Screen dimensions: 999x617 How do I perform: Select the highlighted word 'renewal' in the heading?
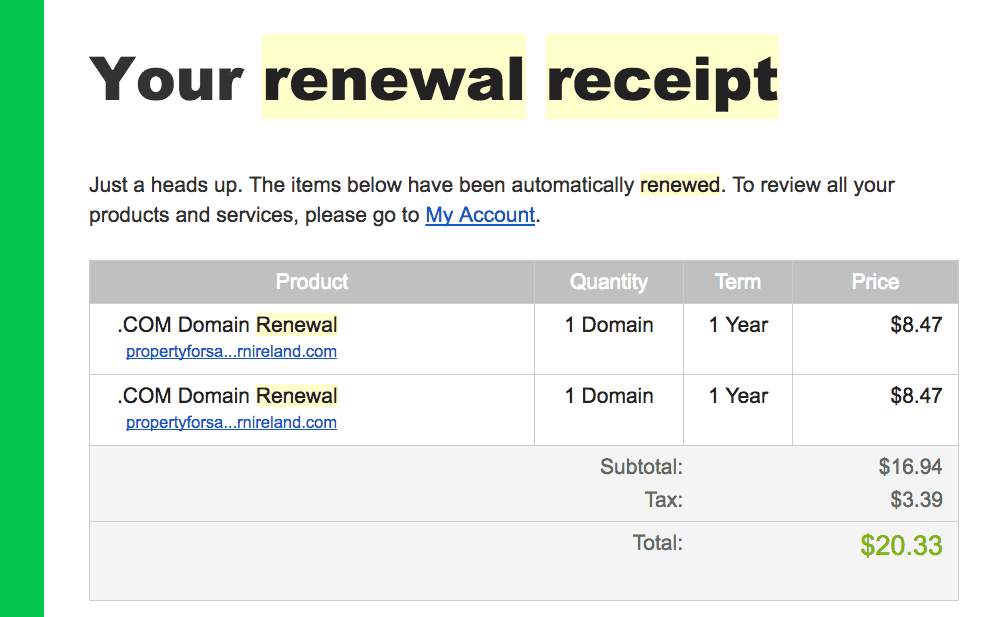coord(394,78)
